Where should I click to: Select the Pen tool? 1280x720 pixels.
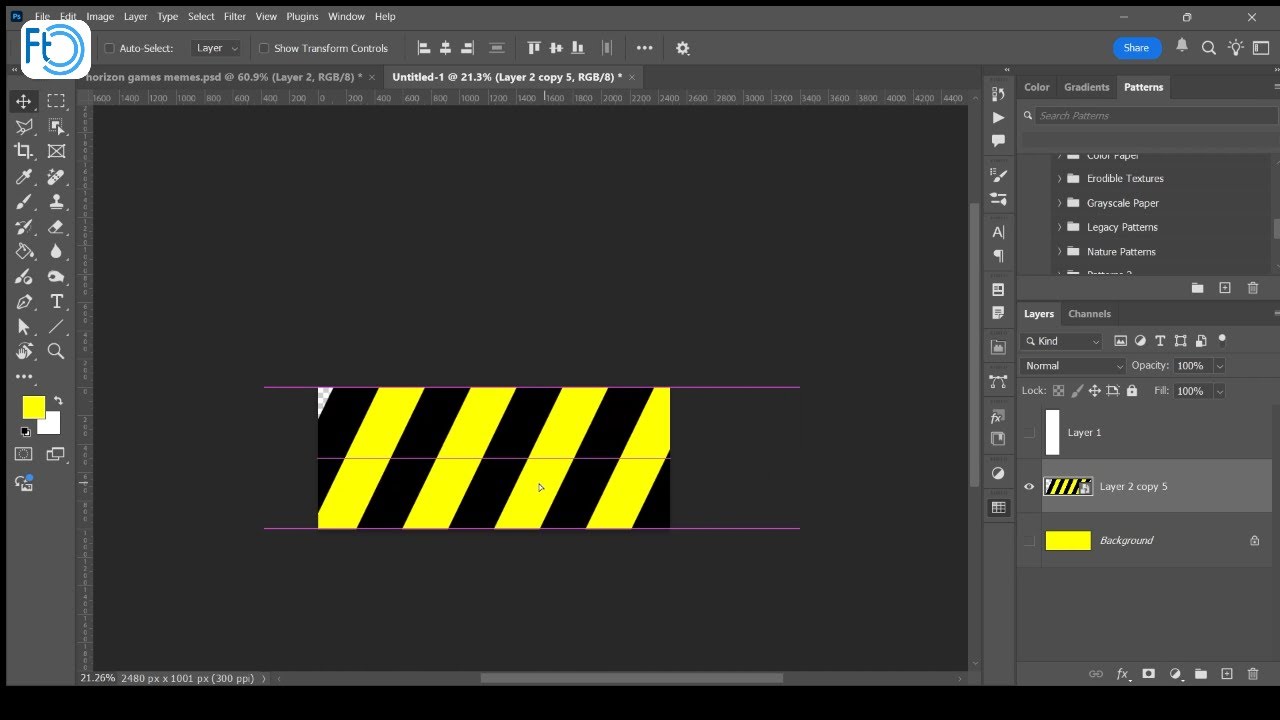[x=23, y=301]
